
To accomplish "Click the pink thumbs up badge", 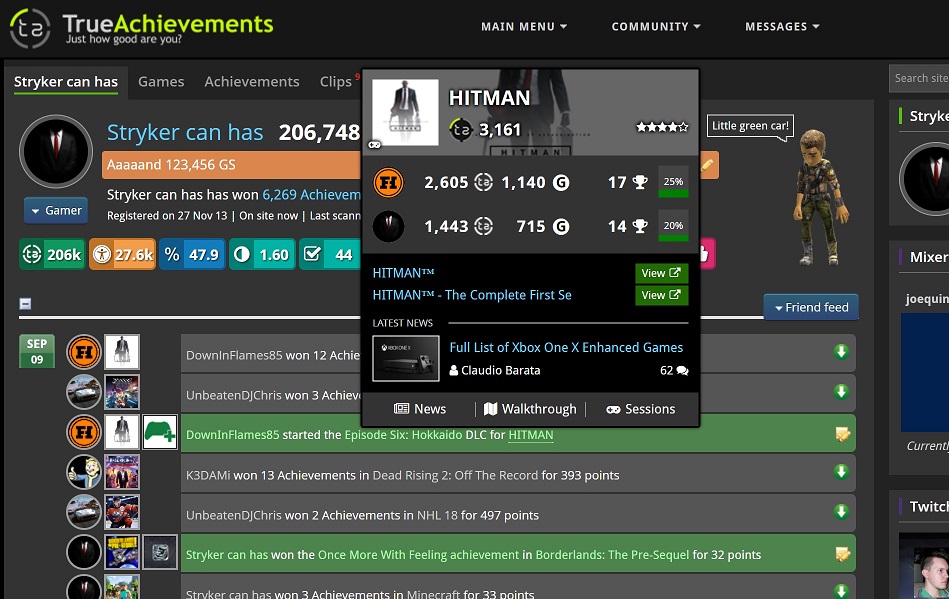I will pos(707,254).
